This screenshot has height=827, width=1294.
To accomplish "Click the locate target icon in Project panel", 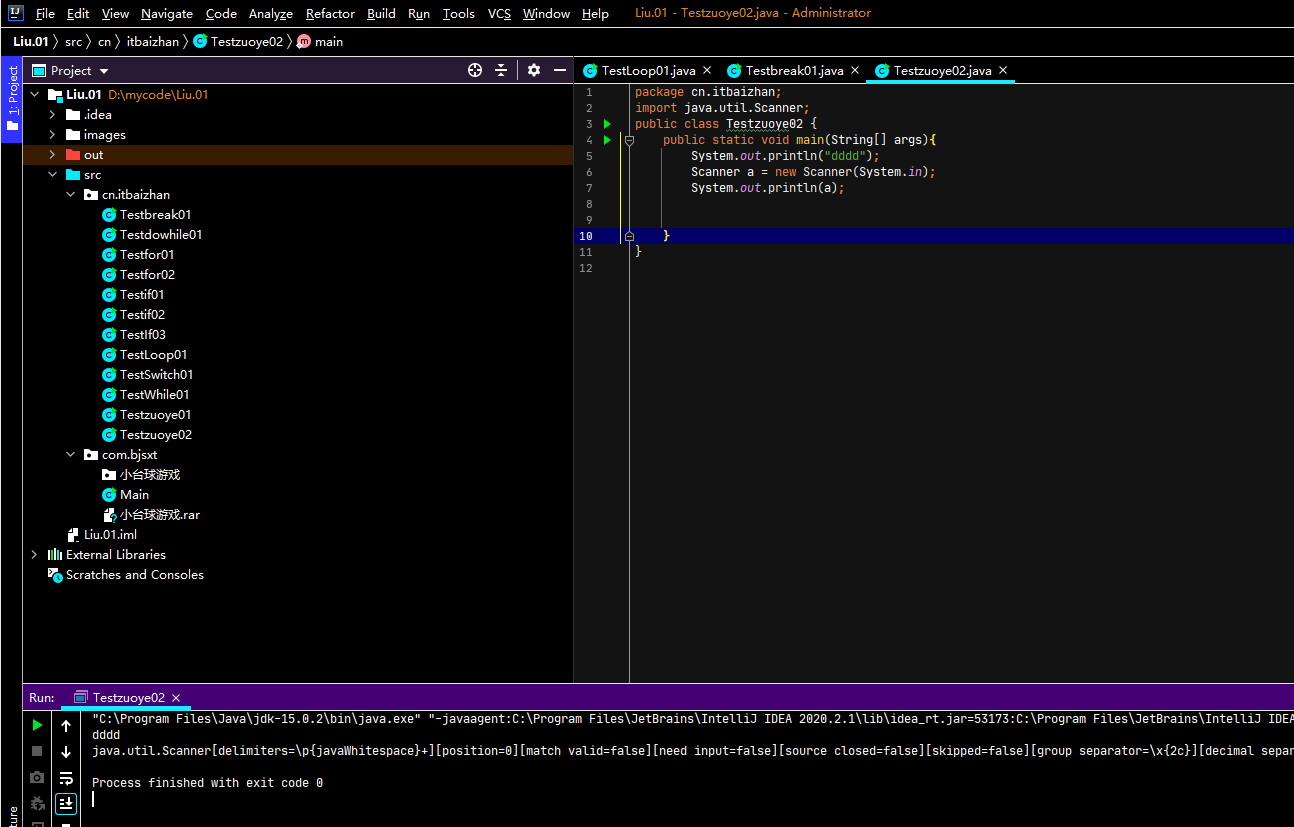I will (x=475, y=70).
